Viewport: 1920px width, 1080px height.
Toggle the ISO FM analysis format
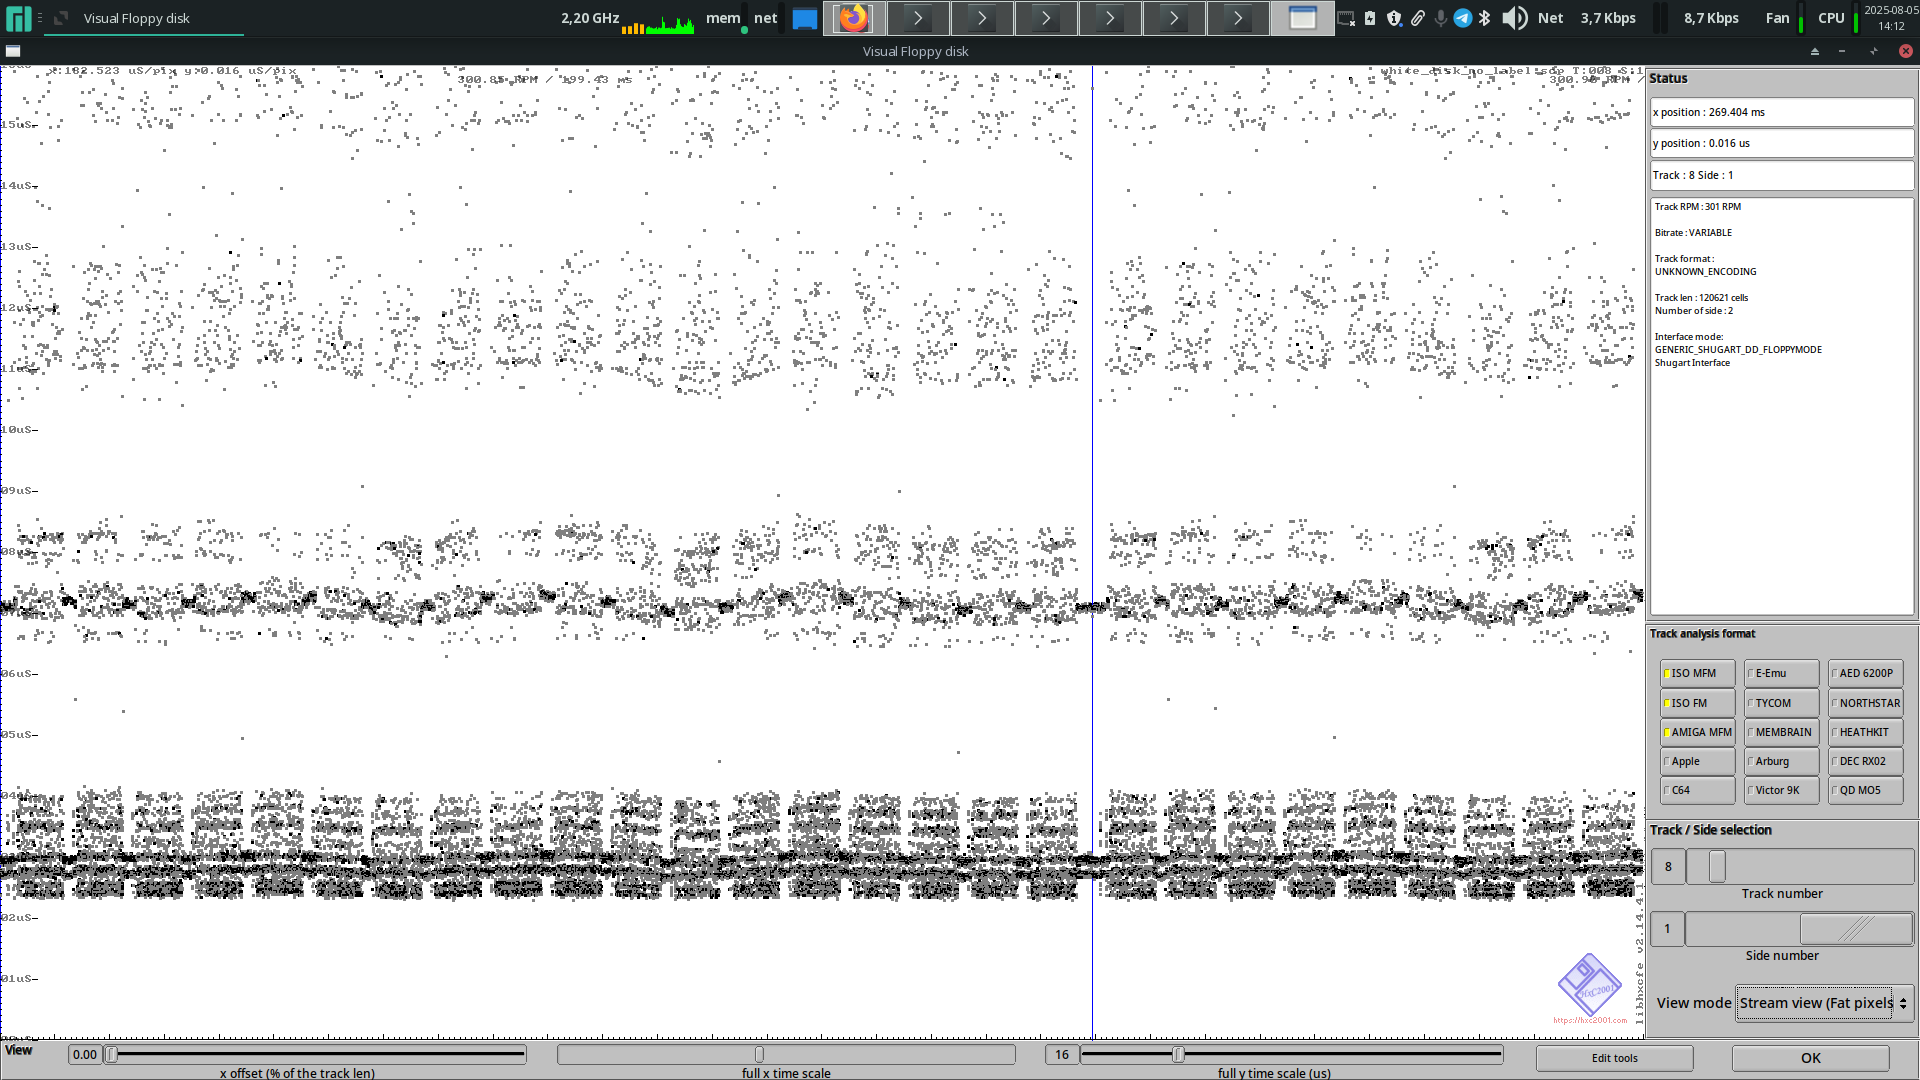coord(1697,703)
